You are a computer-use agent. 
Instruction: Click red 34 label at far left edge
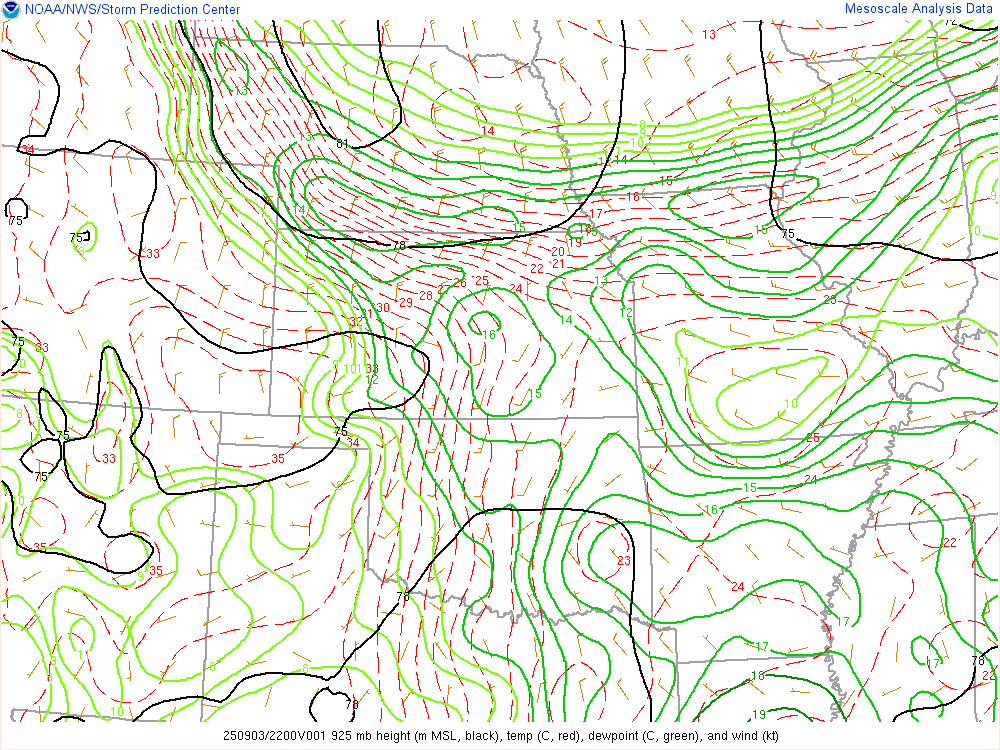[28, 150]
